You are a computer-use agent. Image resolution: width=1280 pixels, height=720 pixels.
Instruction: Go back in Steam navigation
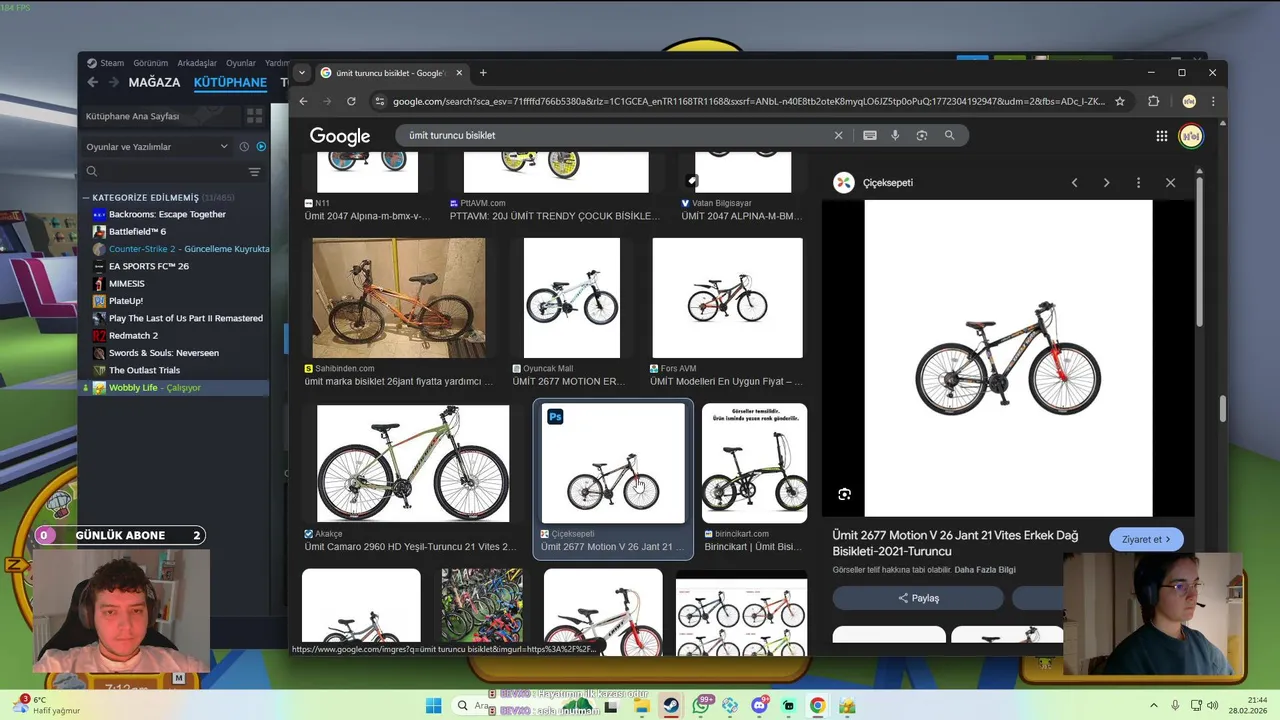92,83
